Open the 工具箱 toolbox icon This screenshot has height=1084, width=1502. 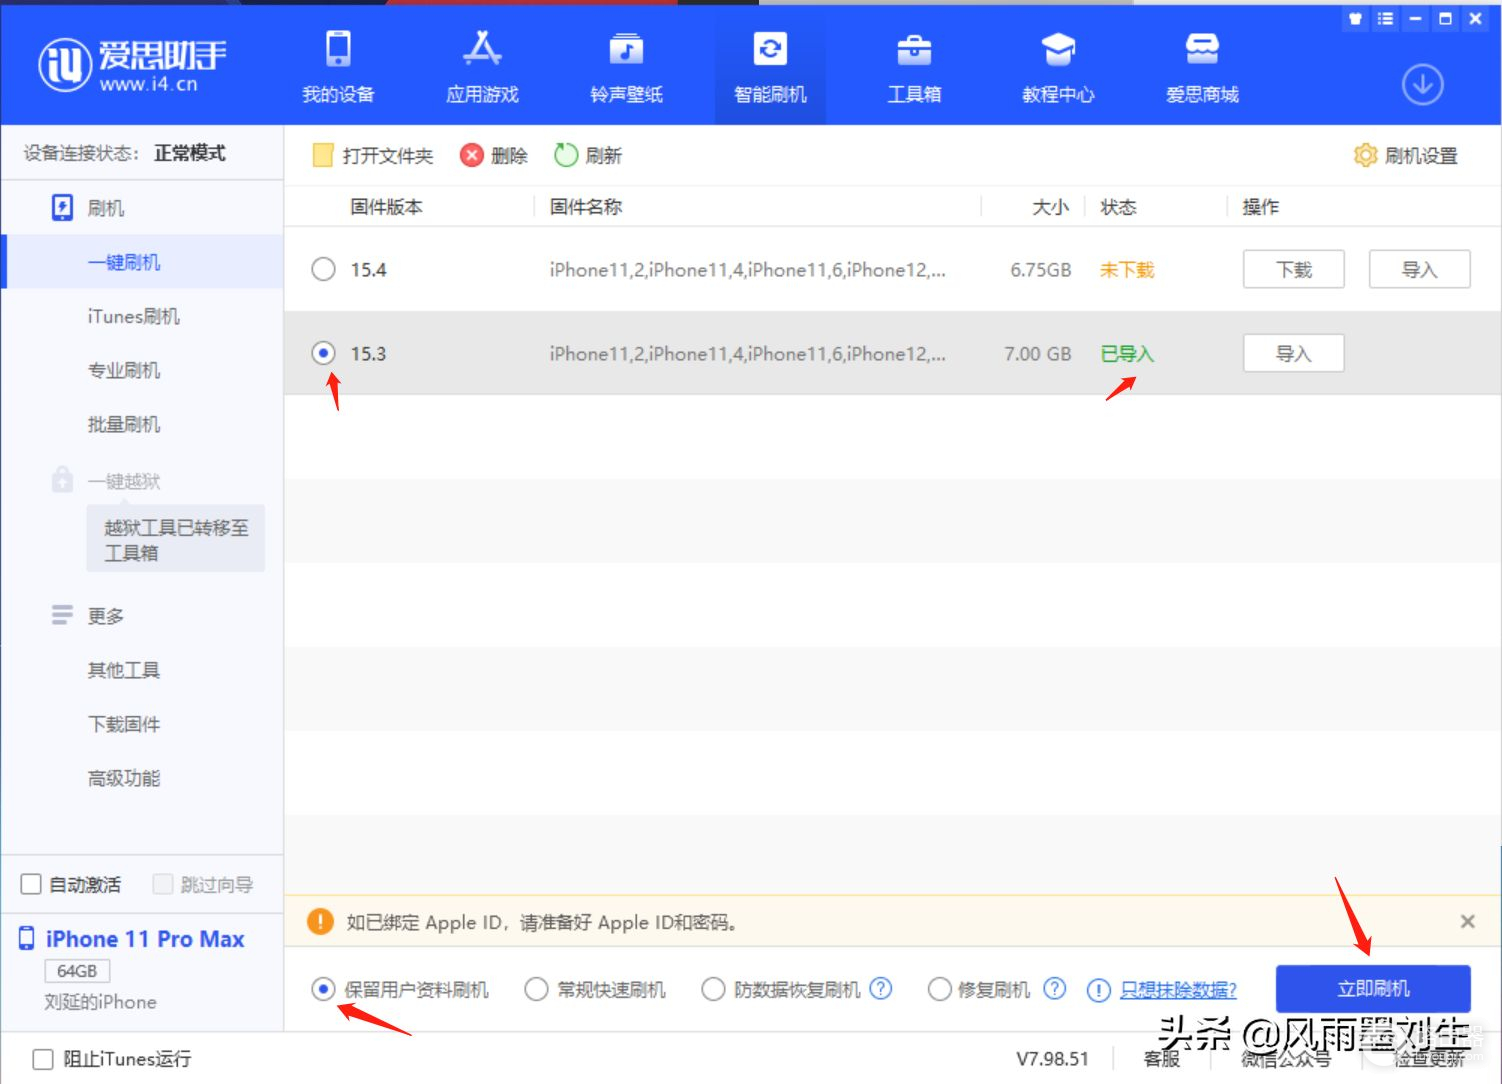pyautogui.click(x=914, y=49)
